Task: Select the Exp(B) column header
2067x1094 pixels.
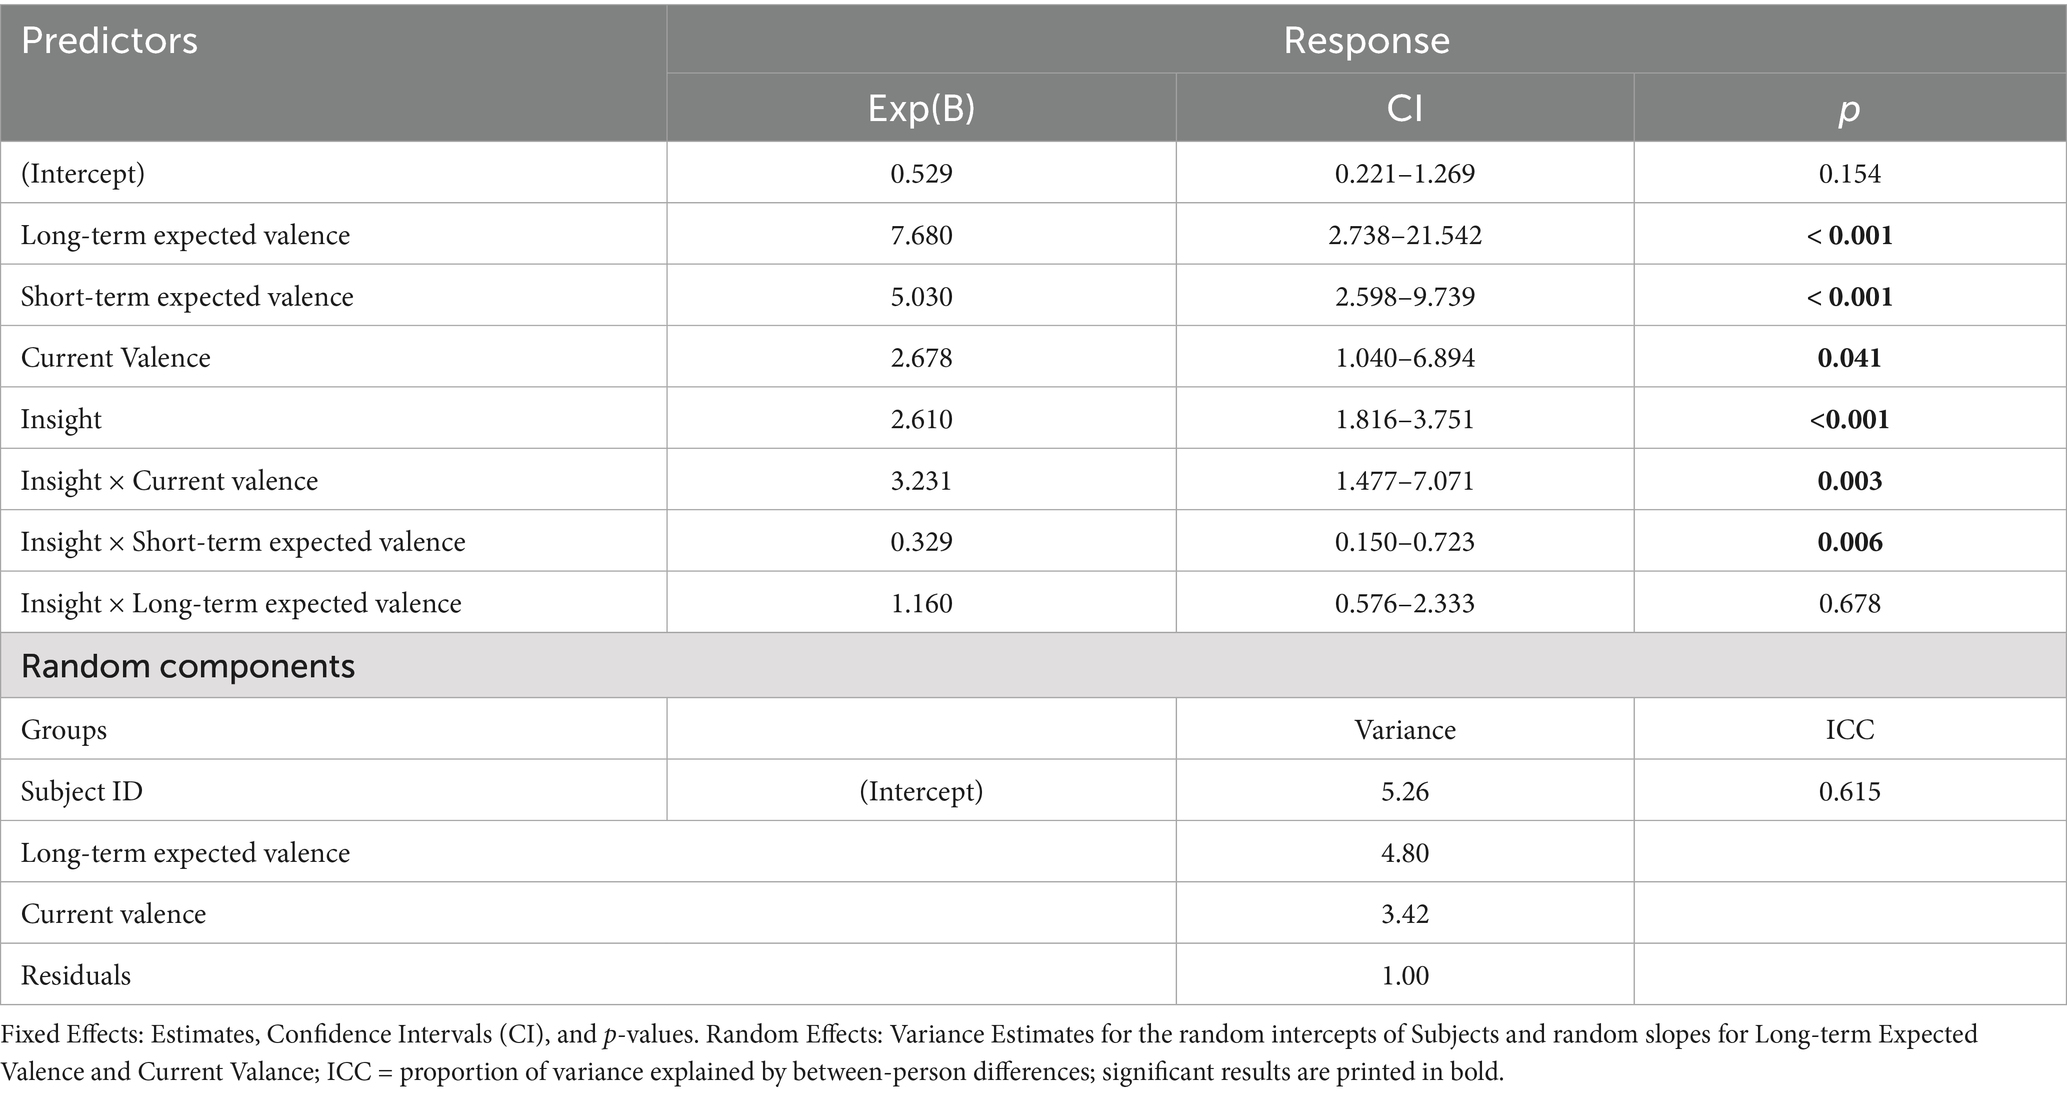Action: pos(921,108)
